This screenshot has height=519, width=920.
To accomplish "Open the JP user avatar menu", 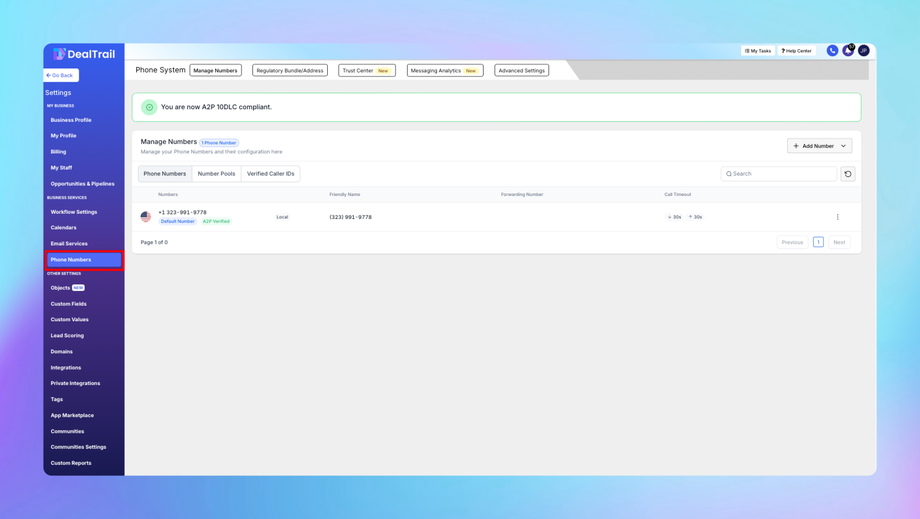I will coord(863,51).
